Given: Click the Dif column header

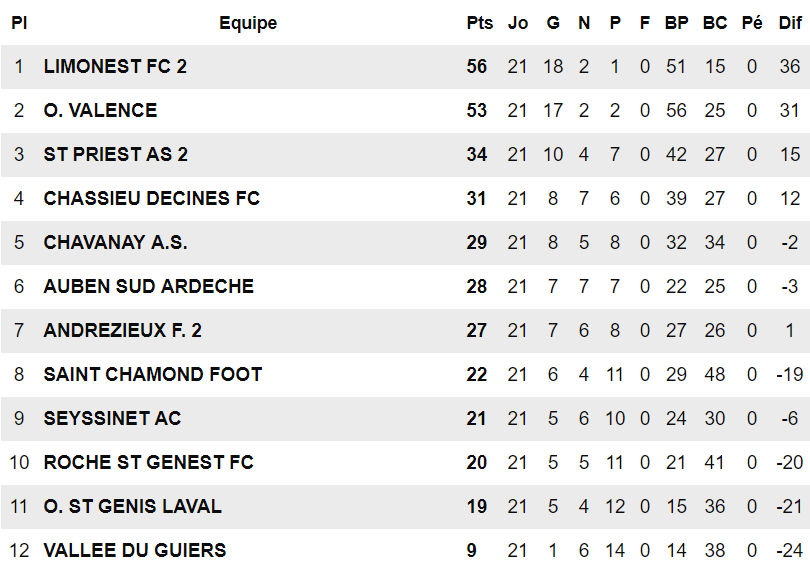Looking at the screenshot, I should [790, 23].
